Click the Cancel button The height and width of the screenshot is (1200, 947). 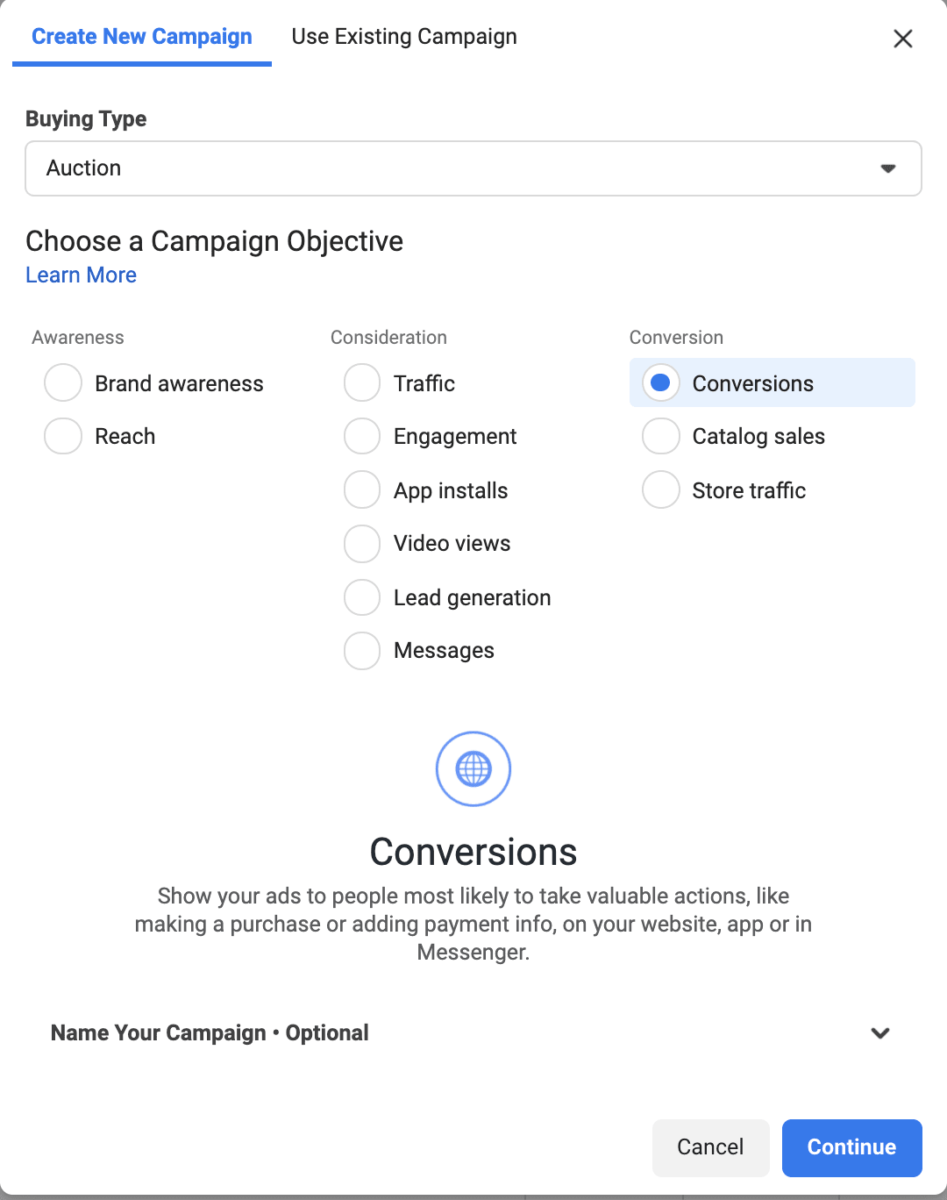point(710,1147)
